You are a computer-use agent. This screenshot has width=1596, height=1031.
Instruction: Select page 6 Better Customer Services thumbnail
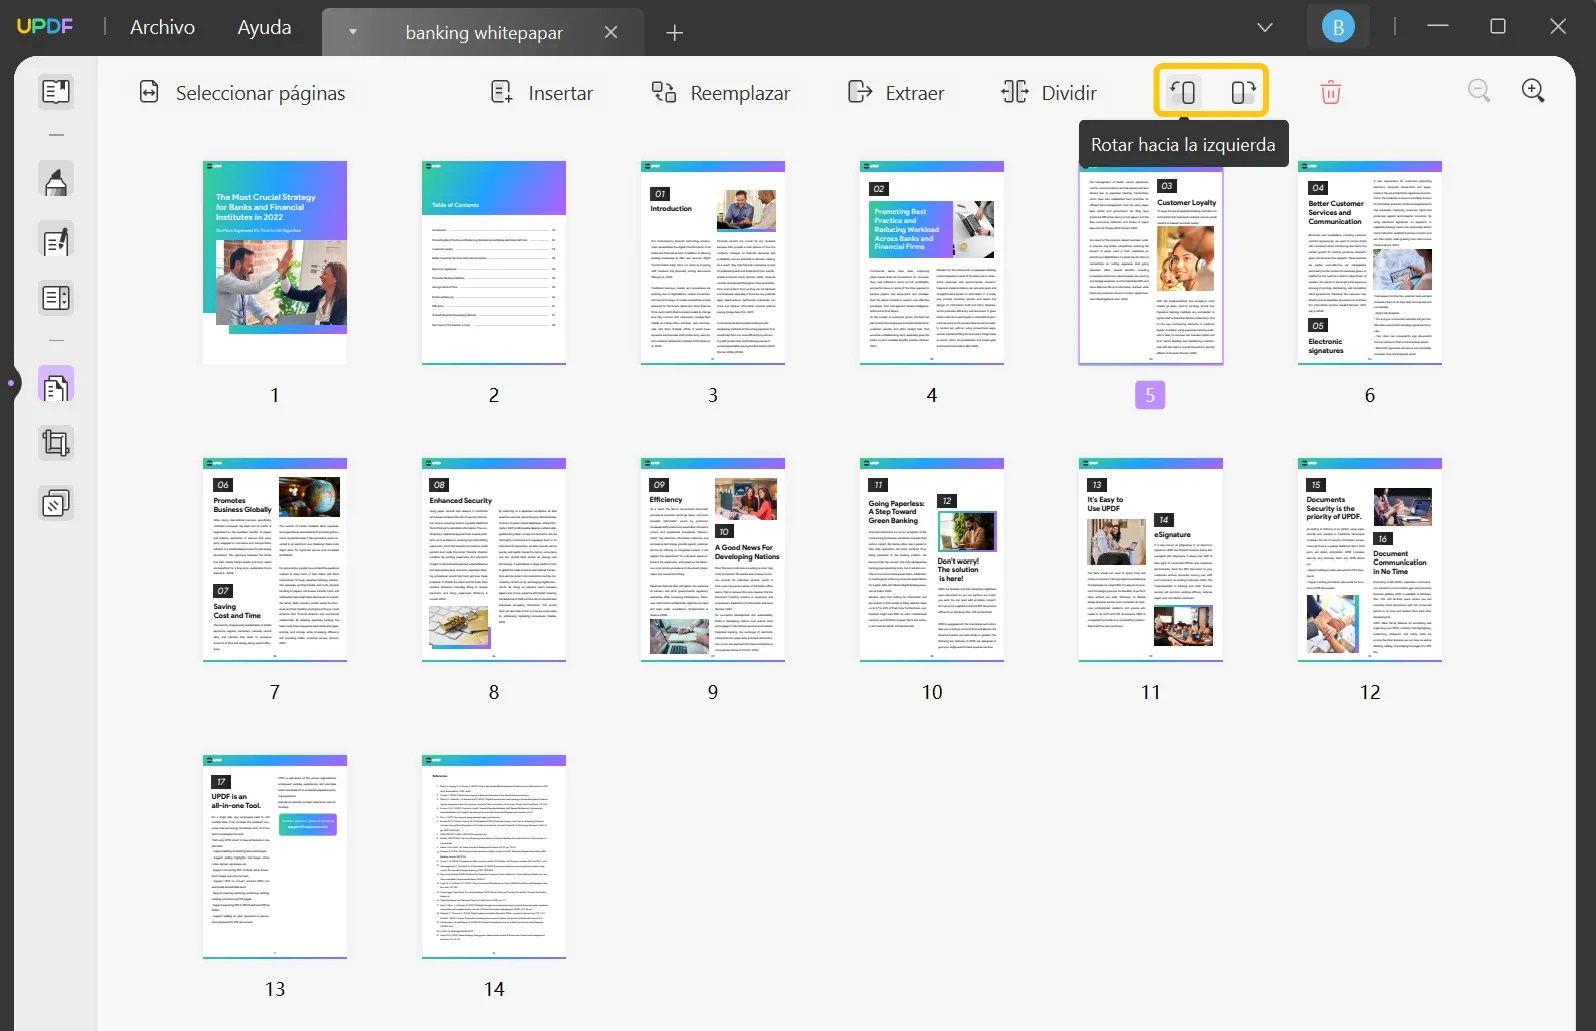[1370, 262]
